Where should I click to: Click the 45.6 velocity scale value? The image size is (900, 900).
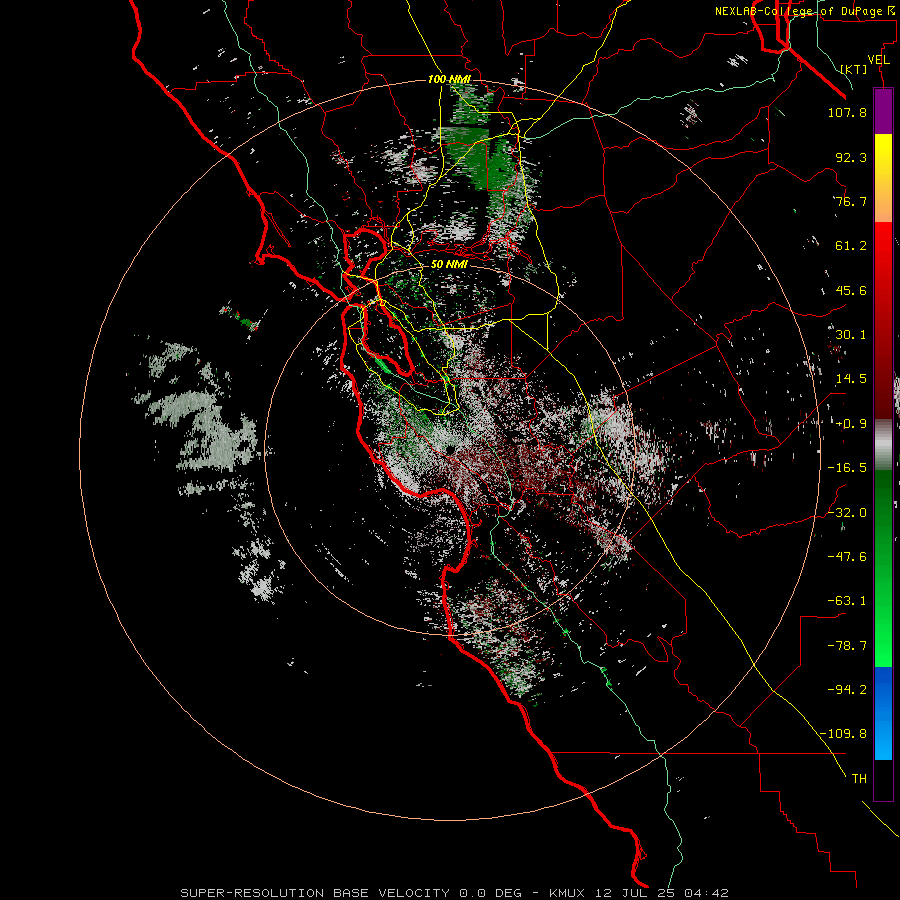[x=851, y=290]
